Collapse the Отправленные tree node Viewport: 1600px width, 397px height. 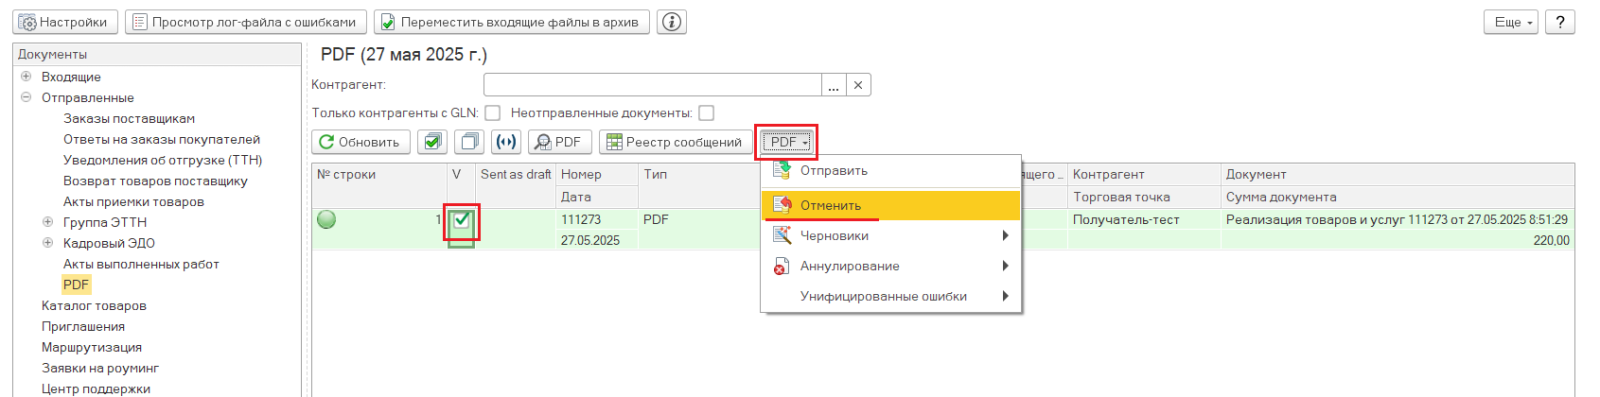(x=26, y=97)
